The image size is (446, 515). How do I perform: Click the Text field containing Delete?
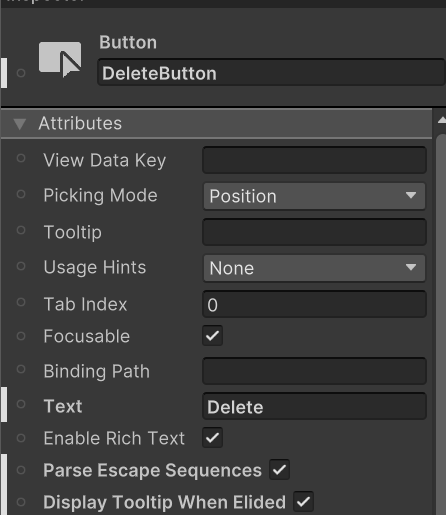tap(314, 406)
